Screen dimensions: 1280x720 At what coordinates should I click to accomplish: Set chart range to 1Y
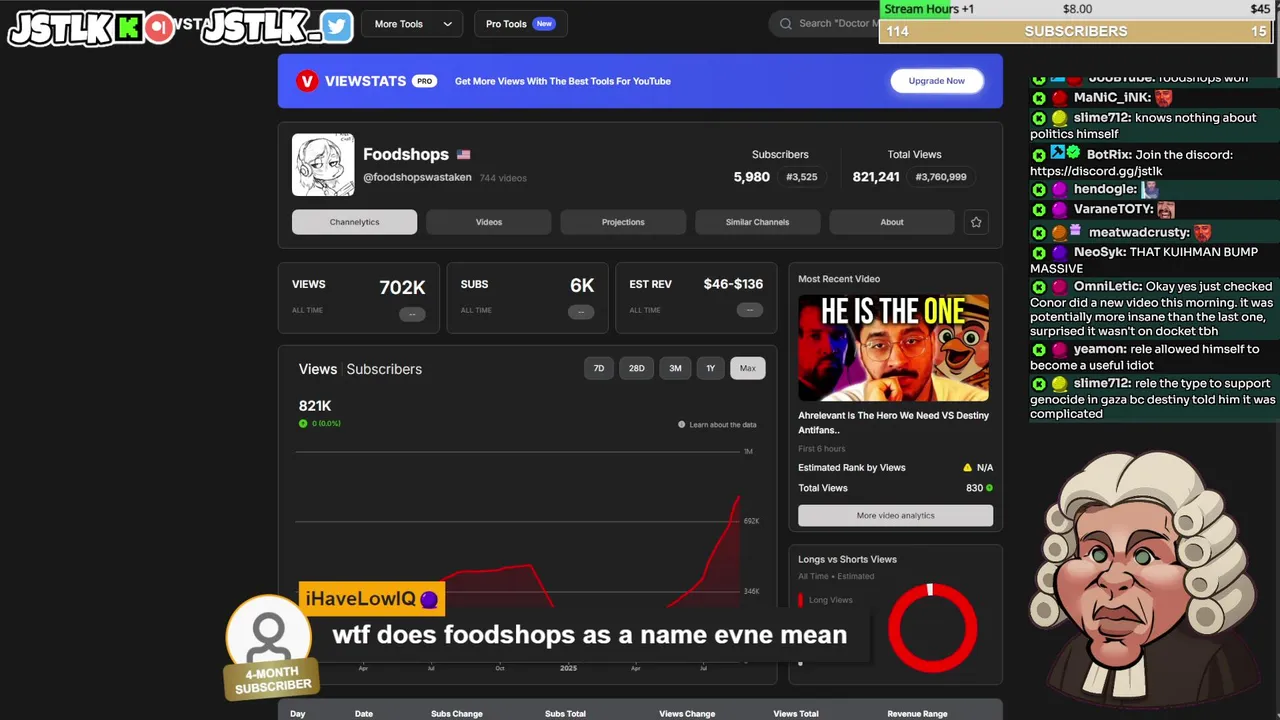click(x=711, y=368)
